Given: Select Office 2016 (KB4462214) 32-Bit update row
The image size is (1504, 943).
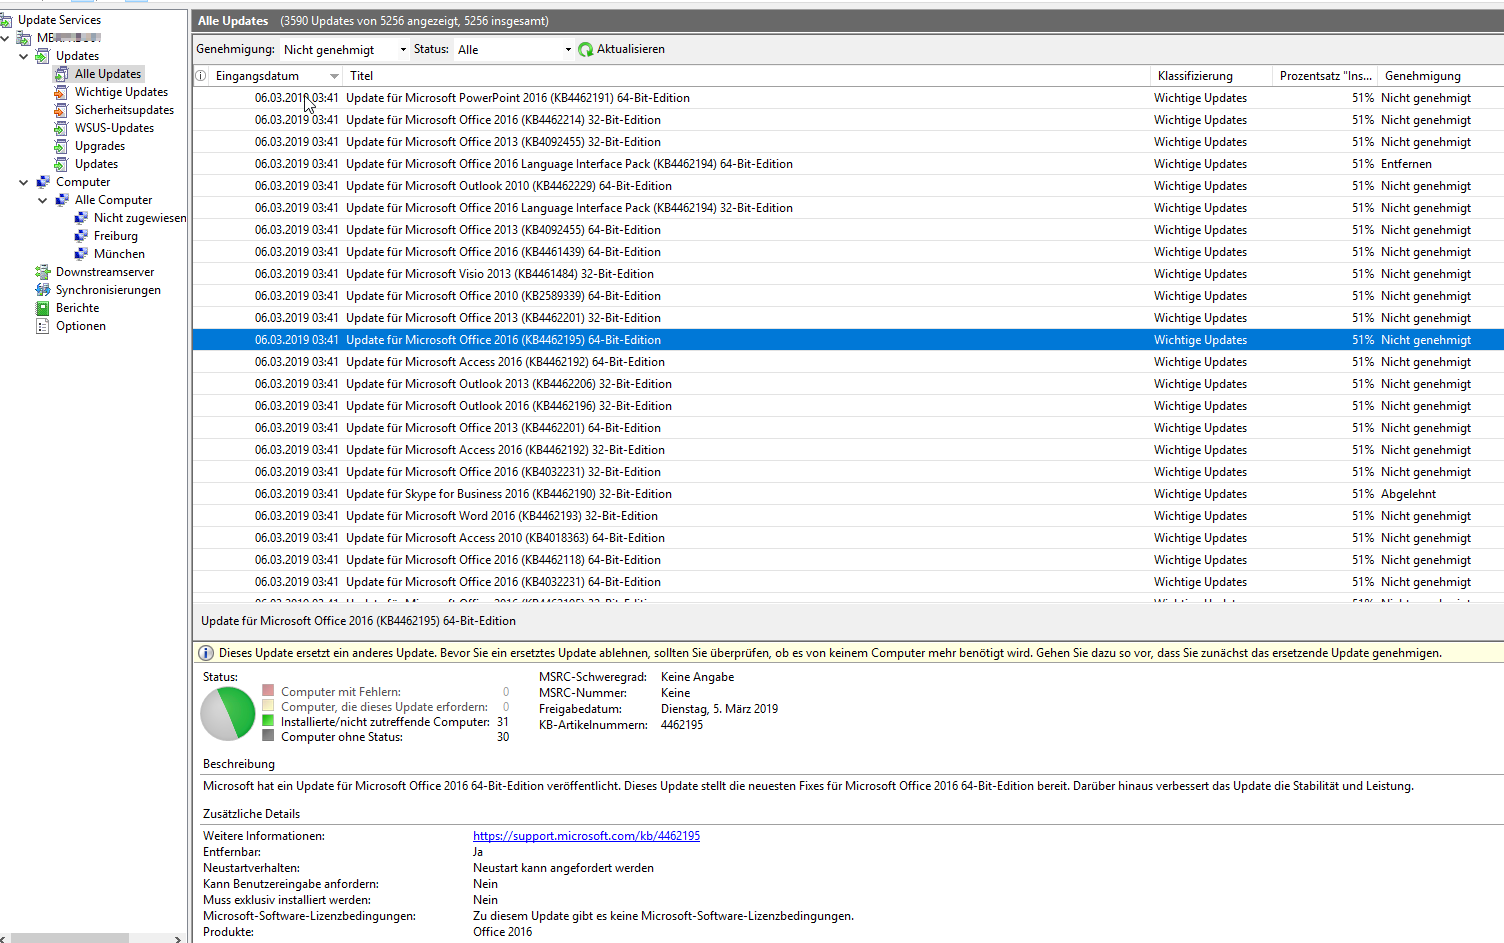Looking at the screenshot, I should pyautogui.click(x=848, y=120).
